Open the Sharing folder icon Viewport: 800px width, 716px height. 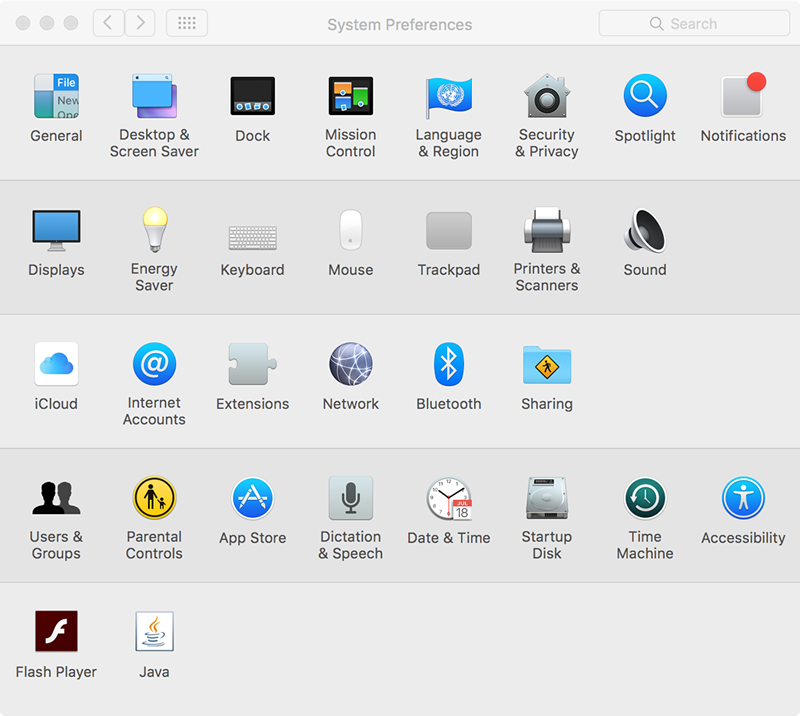(547, 365)
